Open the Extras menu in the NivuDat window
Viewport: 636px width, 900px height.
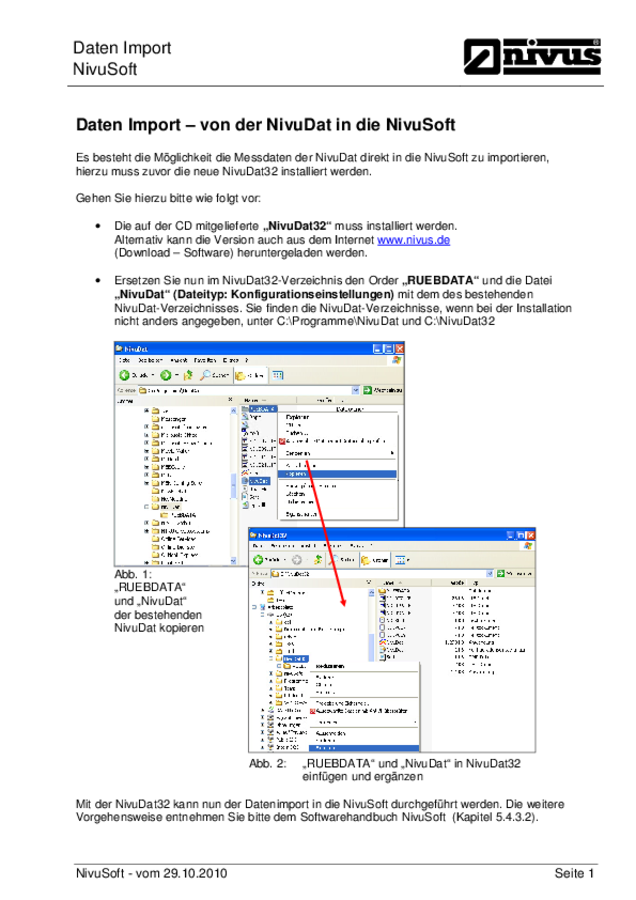[x=231, y=360]
